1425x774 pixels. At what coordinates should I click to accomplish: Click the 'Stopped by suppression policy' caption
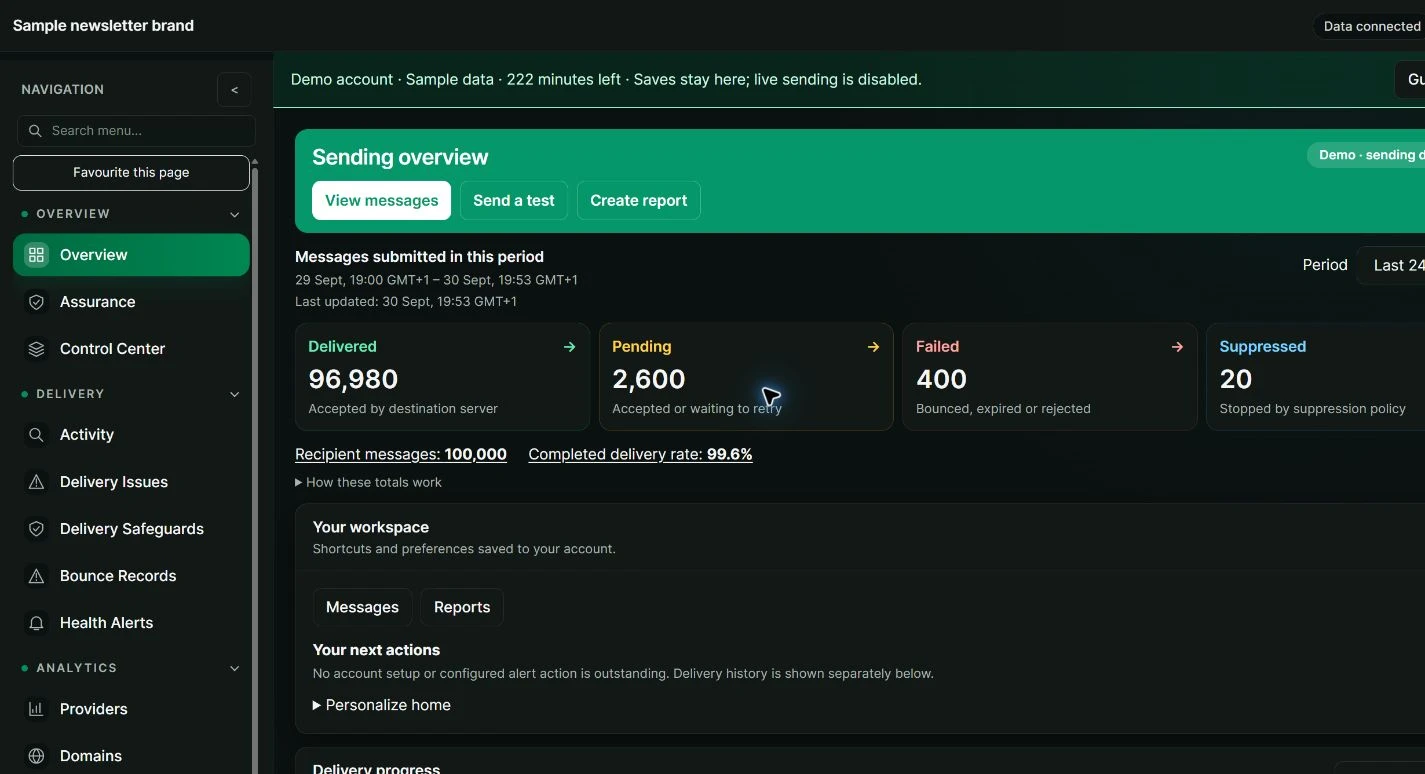pyautogui.click(x=1313, y=408)
